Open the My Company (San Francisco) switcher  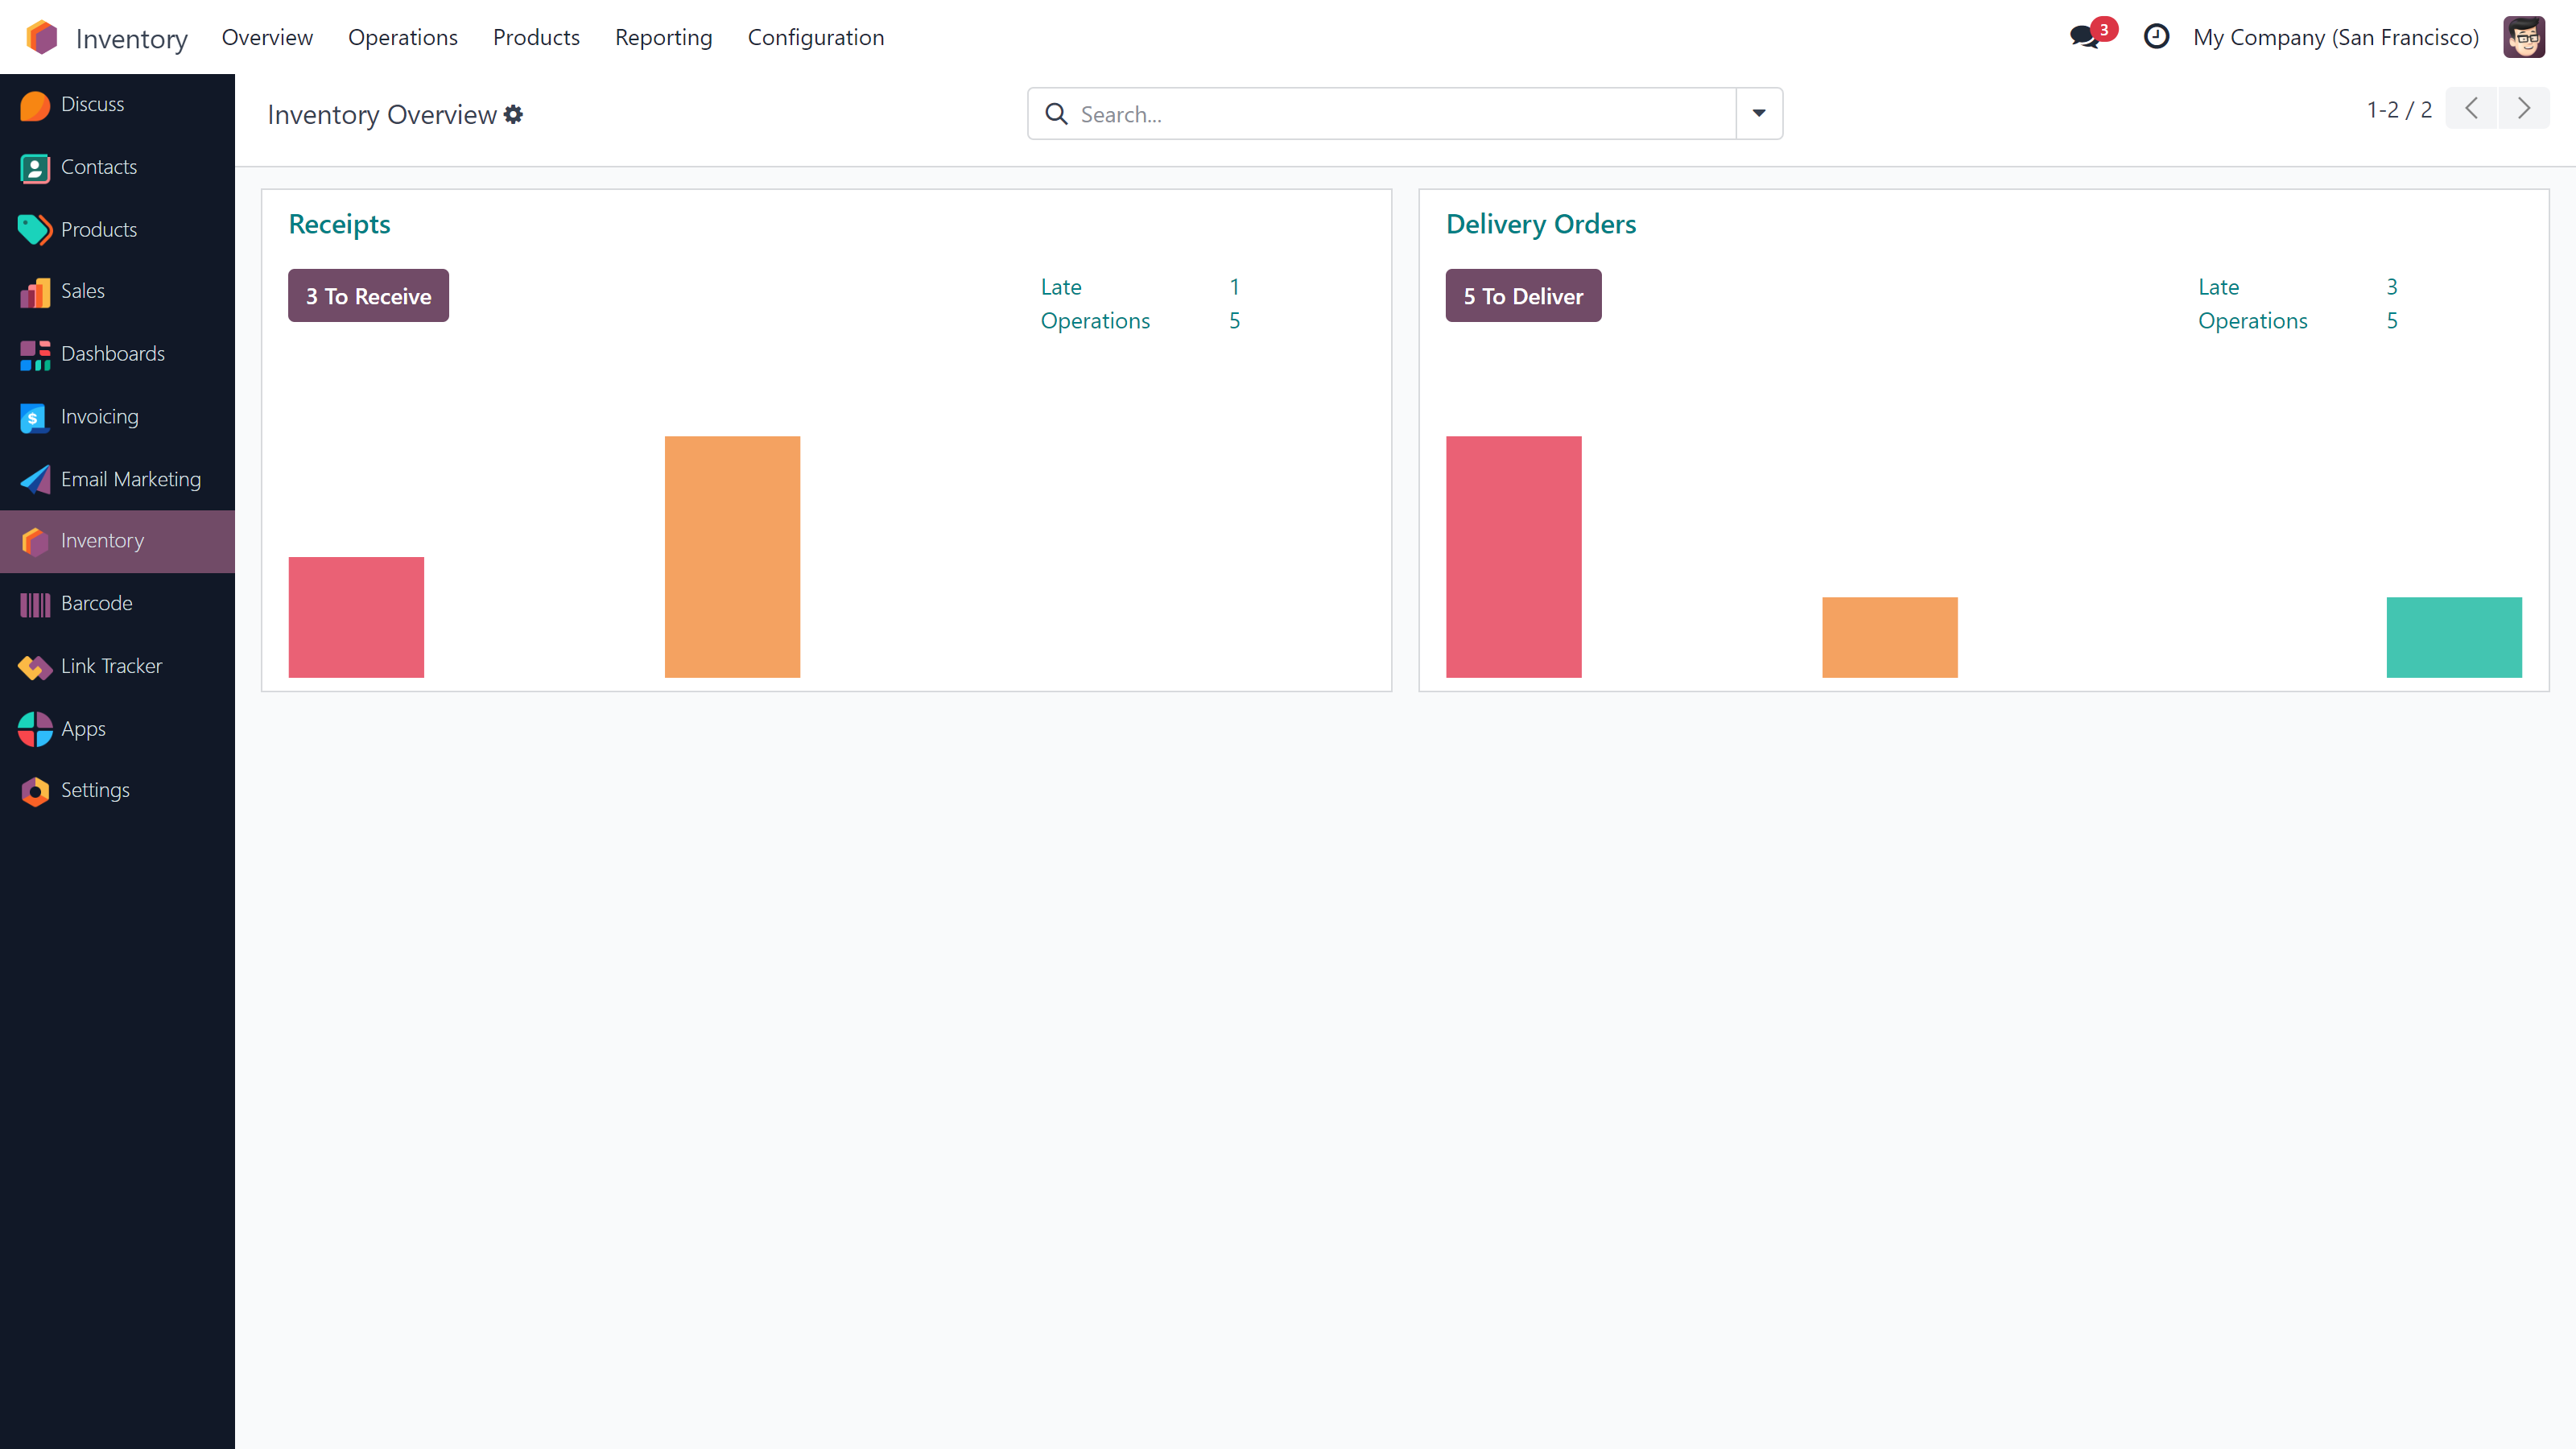tap(2335, 37)
